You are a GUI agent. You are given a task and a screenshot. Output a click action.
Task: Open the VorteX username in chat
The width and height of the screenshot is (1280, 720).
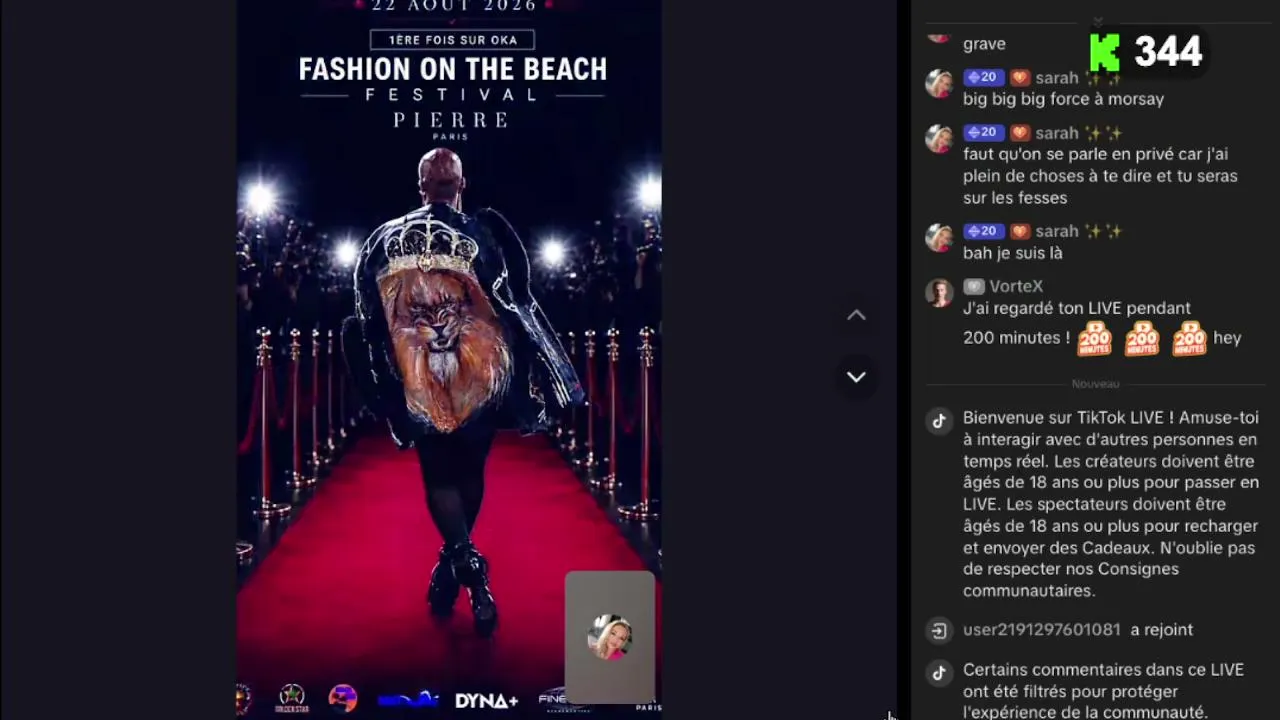pyautogui.click(x=1016, y=286)
